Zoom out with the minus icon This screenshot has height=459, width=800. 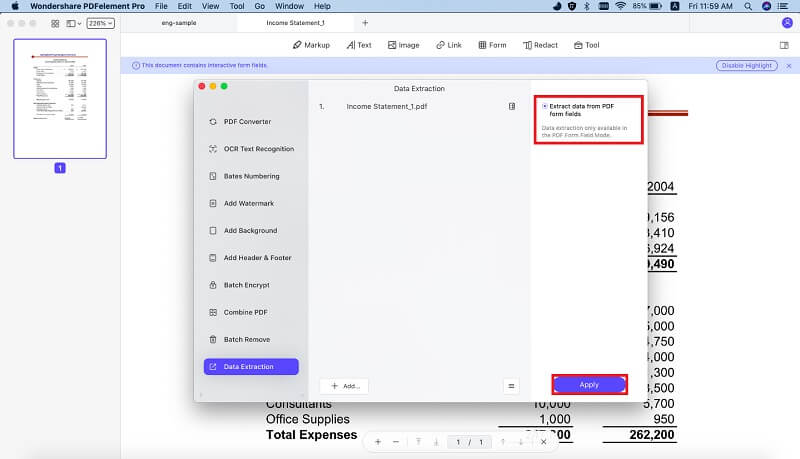(396, 442)
